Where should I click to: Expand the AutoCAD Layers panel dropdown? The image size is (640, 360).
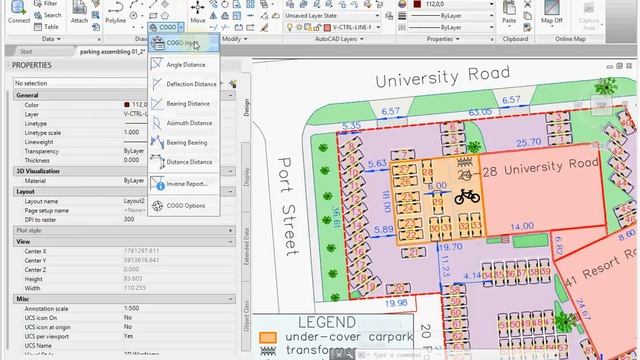click(x=339, y=39)
